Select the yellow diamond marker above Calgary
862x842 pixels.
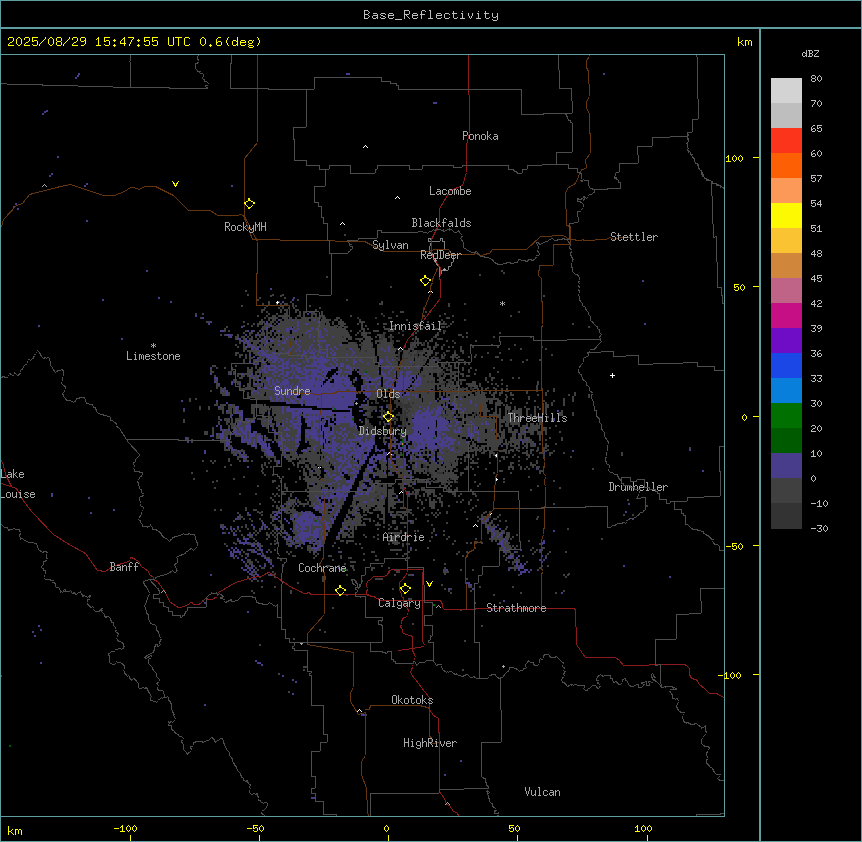[405, 589]
